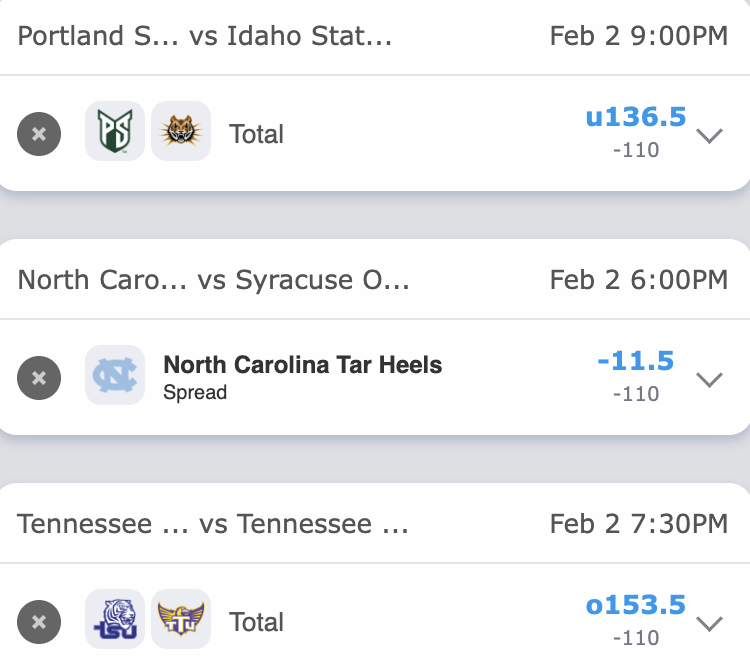Click the Total label beside Portland State logos
Viewport: 750px width, 664px height.
(x=256, y=134)
